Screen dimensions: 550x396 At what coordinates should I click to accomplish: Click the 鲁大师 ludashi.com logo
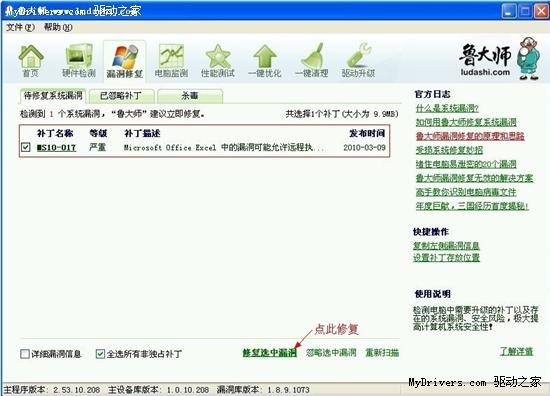point(499,58)
